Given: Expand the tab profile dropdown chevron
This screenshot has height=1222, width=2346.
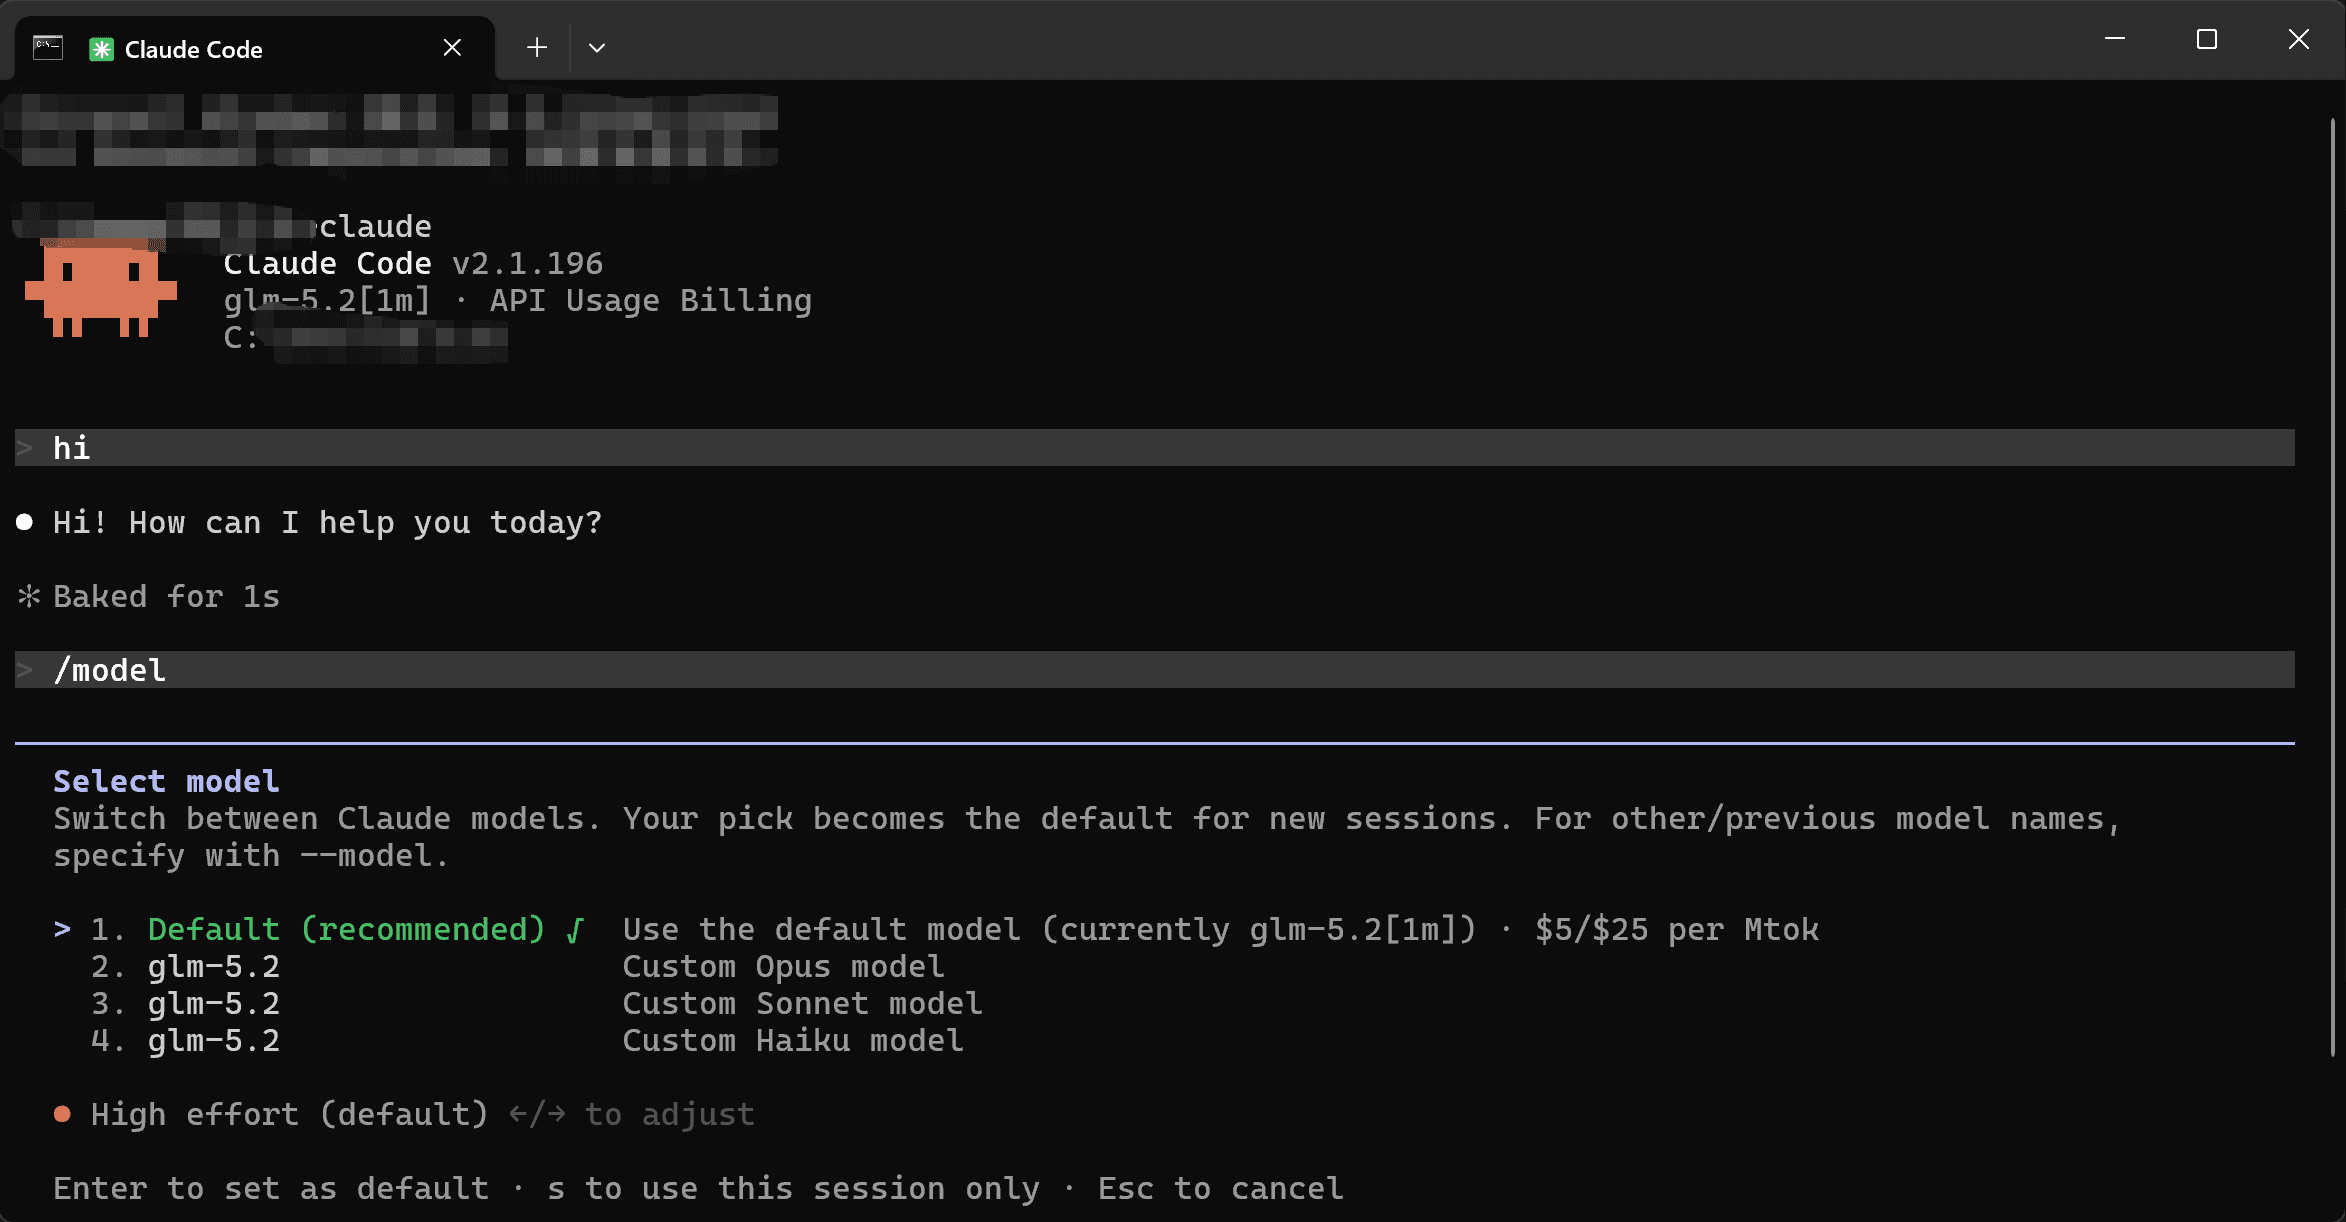Looking at the screenshot, I should (x=597, y=48).
